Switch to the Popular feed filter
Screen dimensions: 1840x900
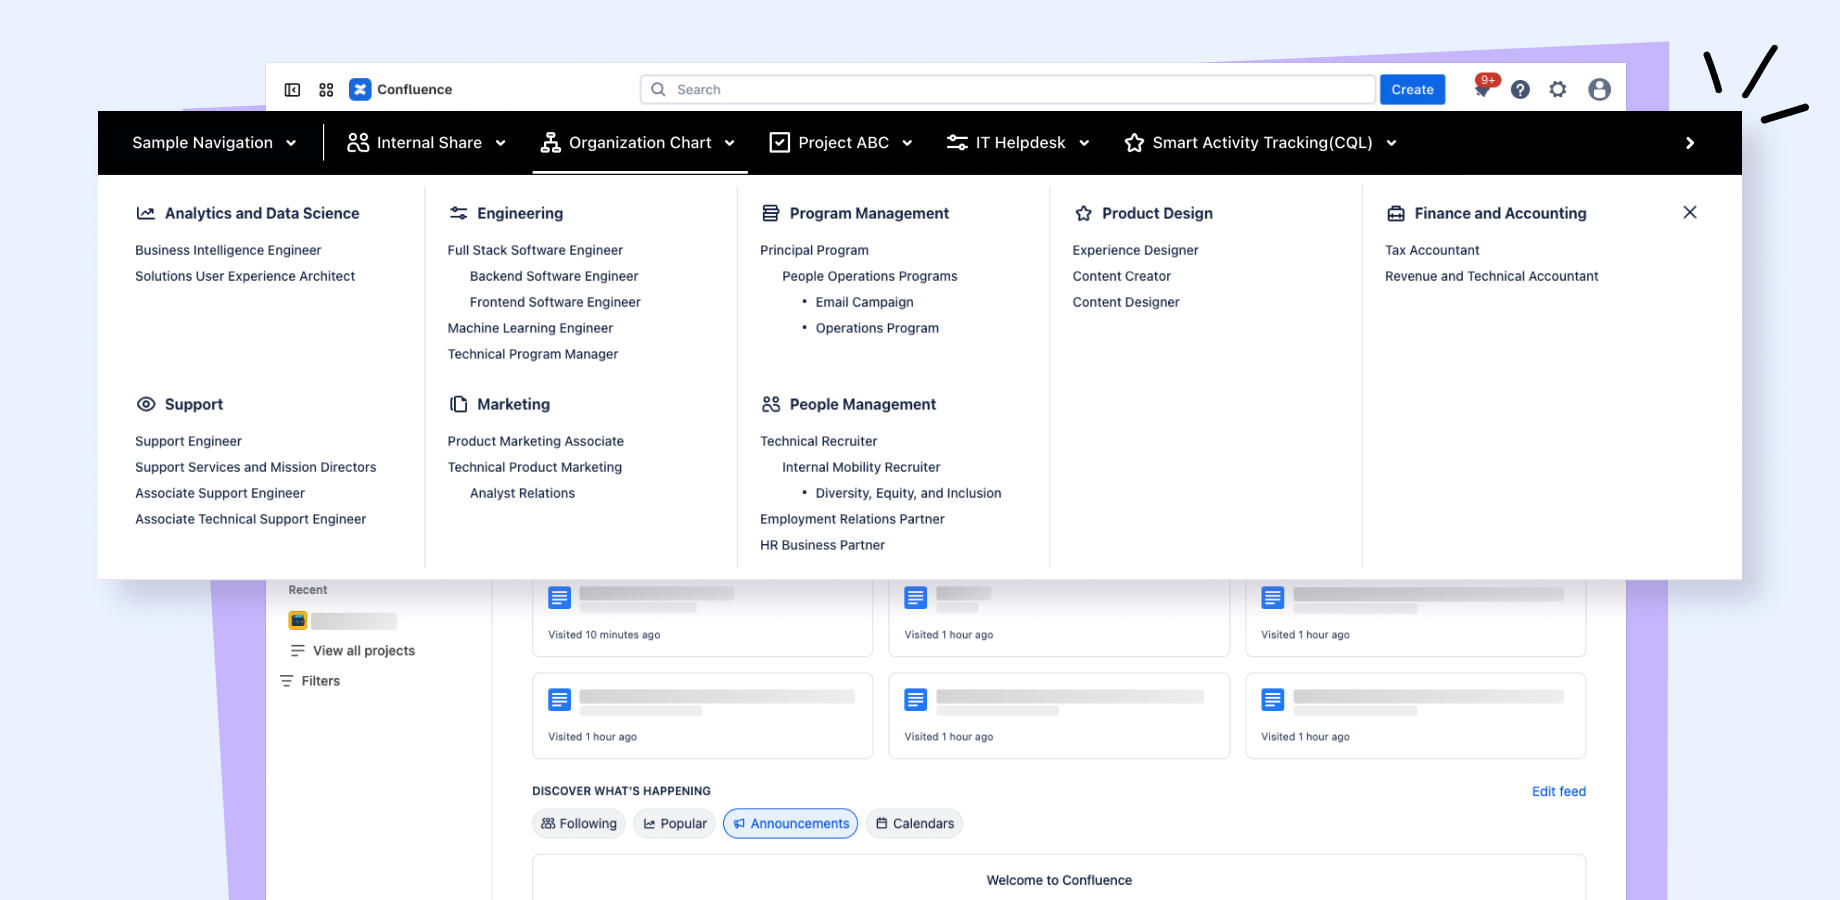(x=674, y=824)
